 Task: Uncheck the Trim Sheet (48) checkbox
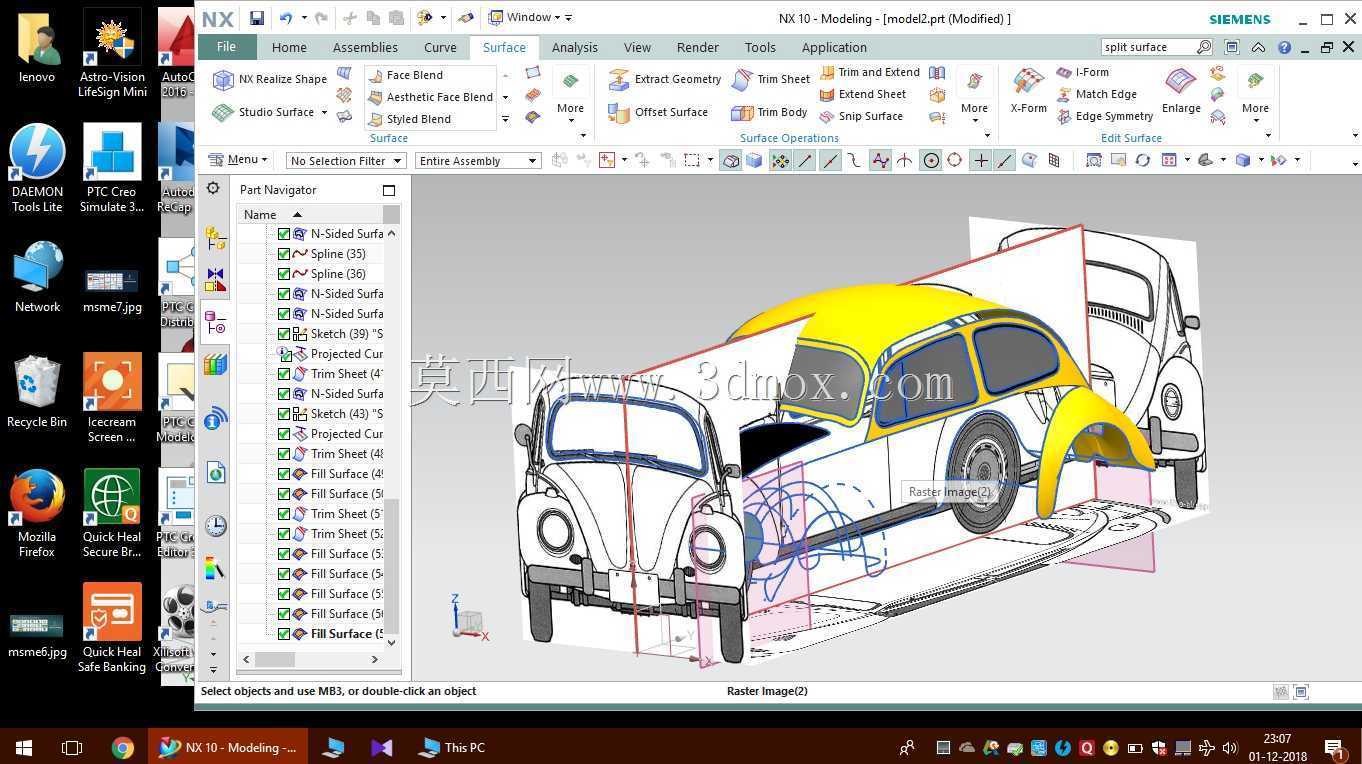click(x=284, y=454)
